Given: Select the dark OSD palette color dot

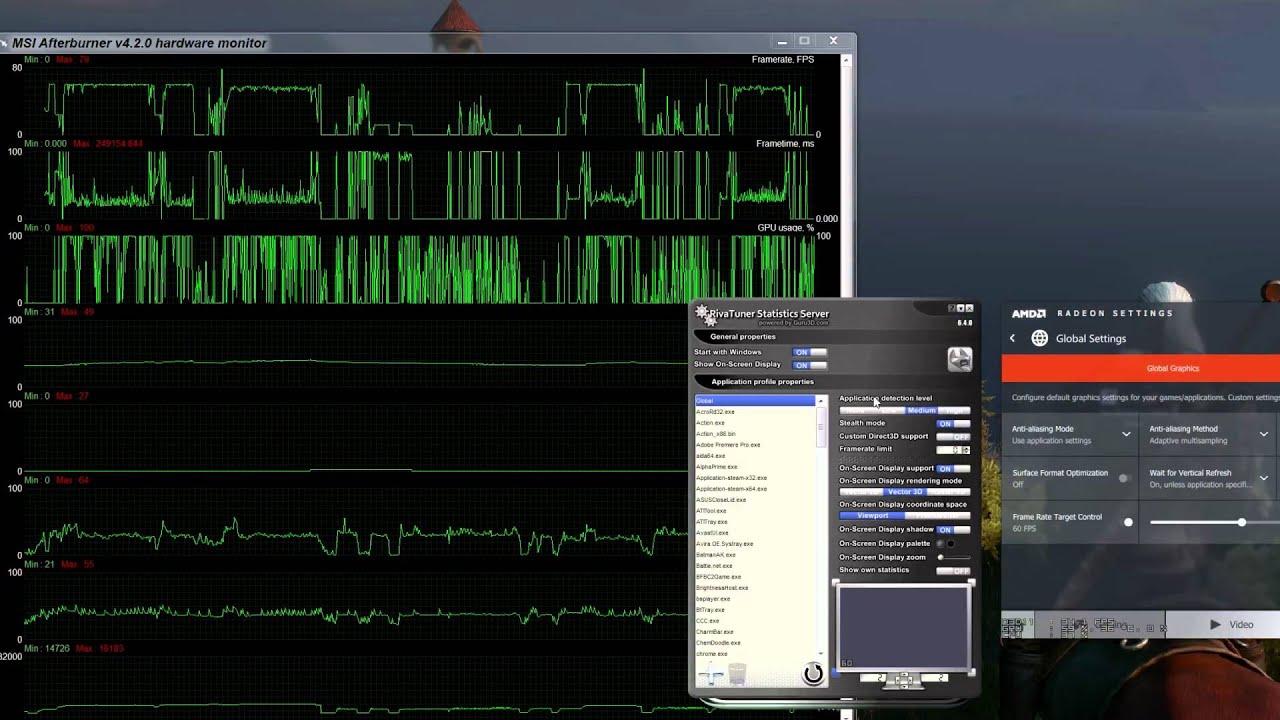Looking at the screenshot, I should [x=939, y=543].
